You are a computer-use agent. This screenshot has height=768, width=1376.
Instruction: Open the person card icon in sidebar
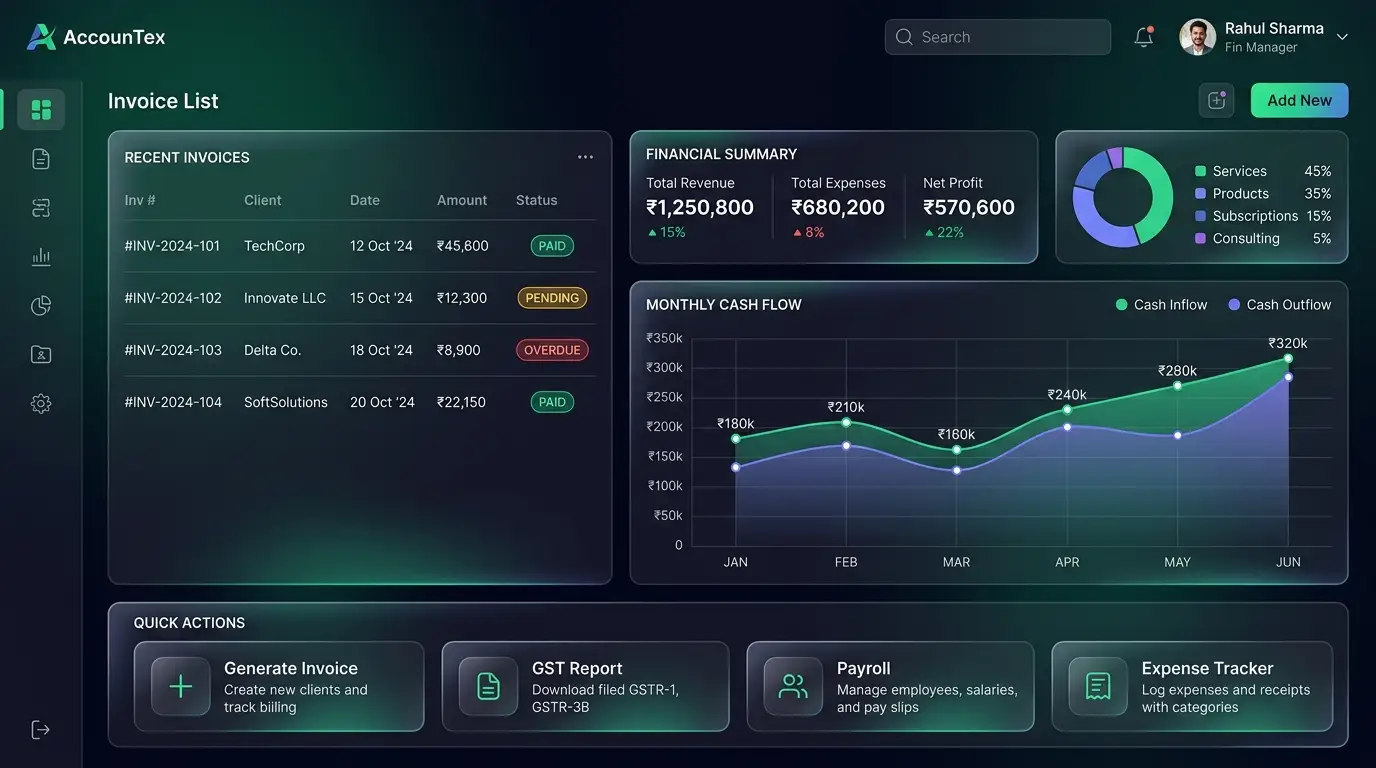41,355
